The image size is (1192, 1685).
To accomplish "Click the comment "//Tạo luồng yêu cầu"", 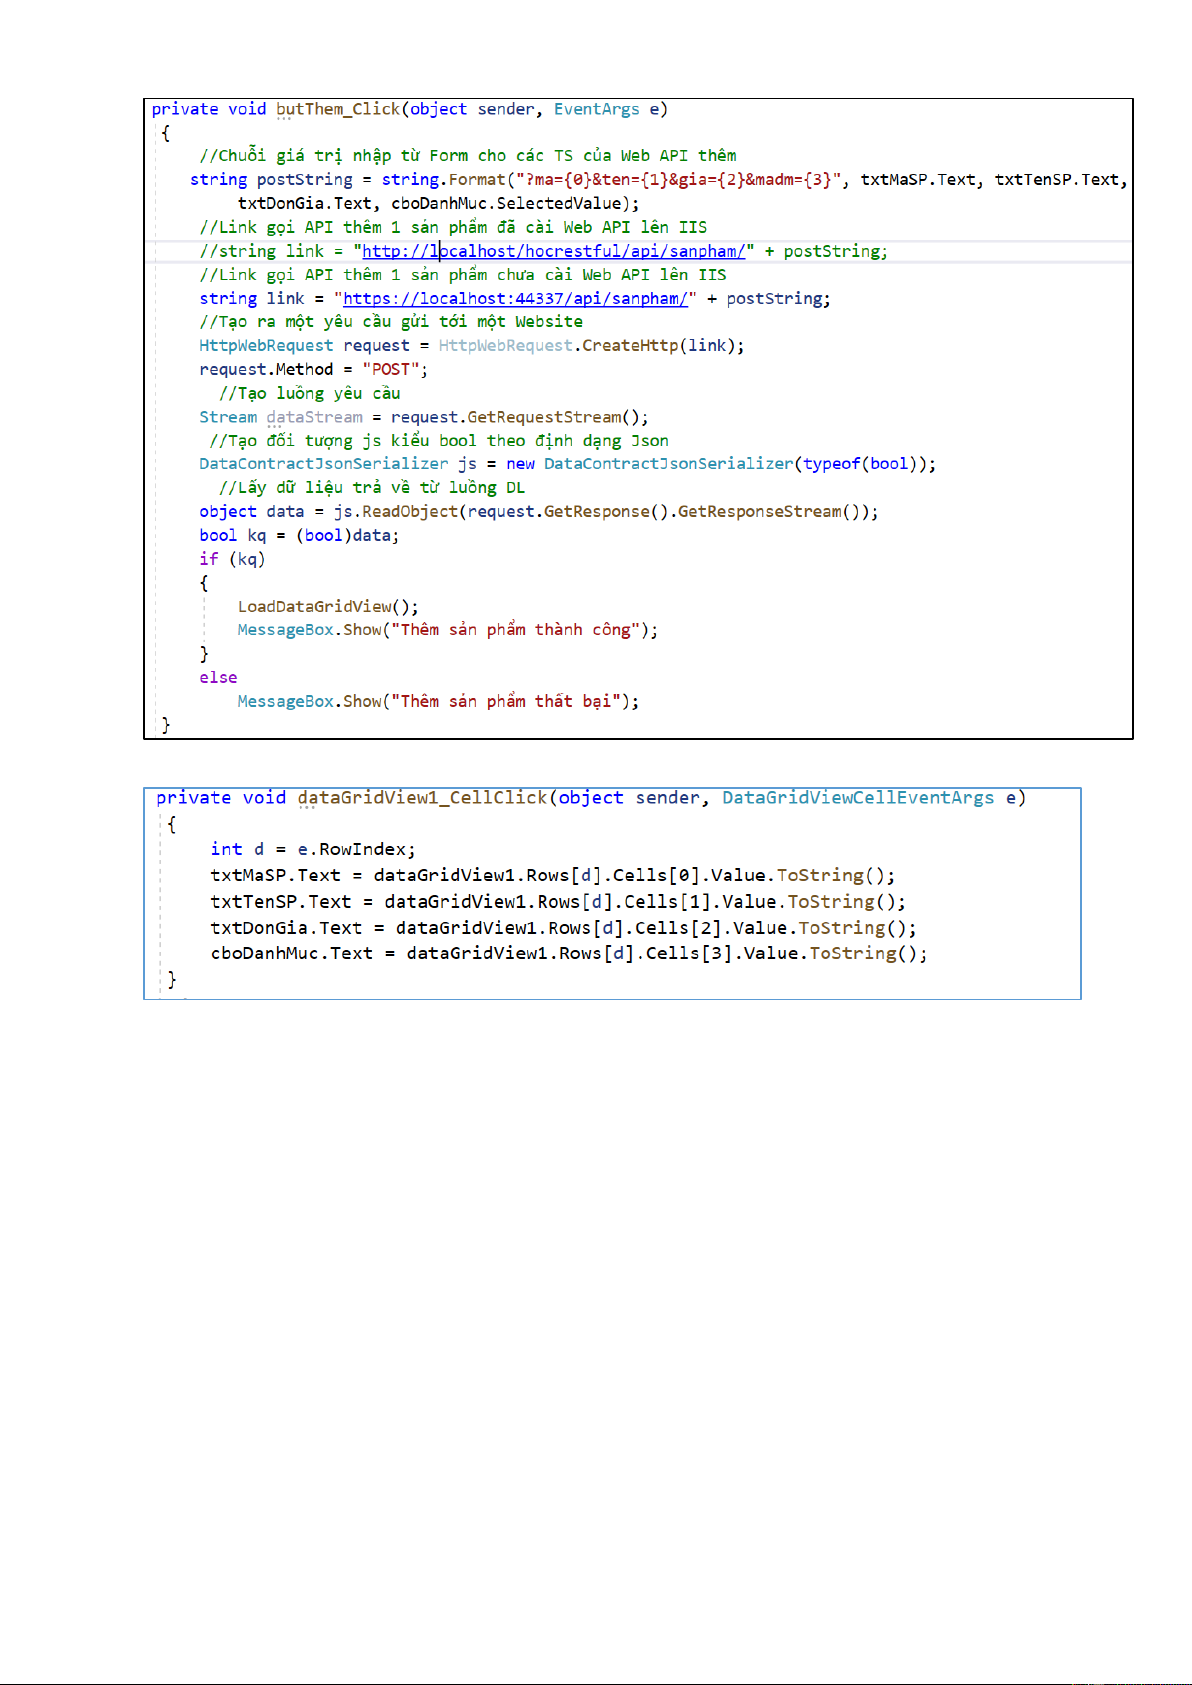I will (x=309, y=393).
